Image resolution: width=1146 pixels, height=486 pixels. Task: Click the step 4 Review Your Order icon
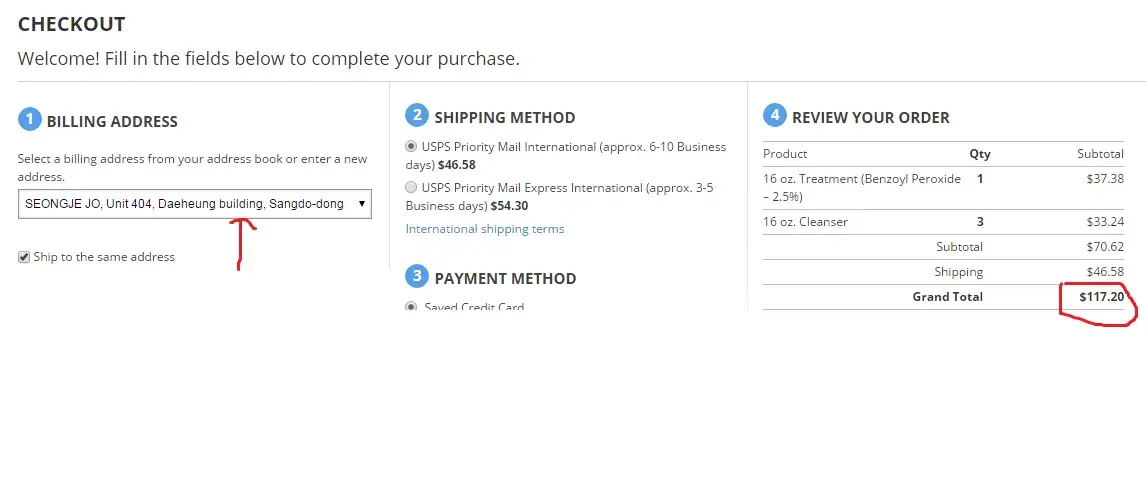coord(774,116)
